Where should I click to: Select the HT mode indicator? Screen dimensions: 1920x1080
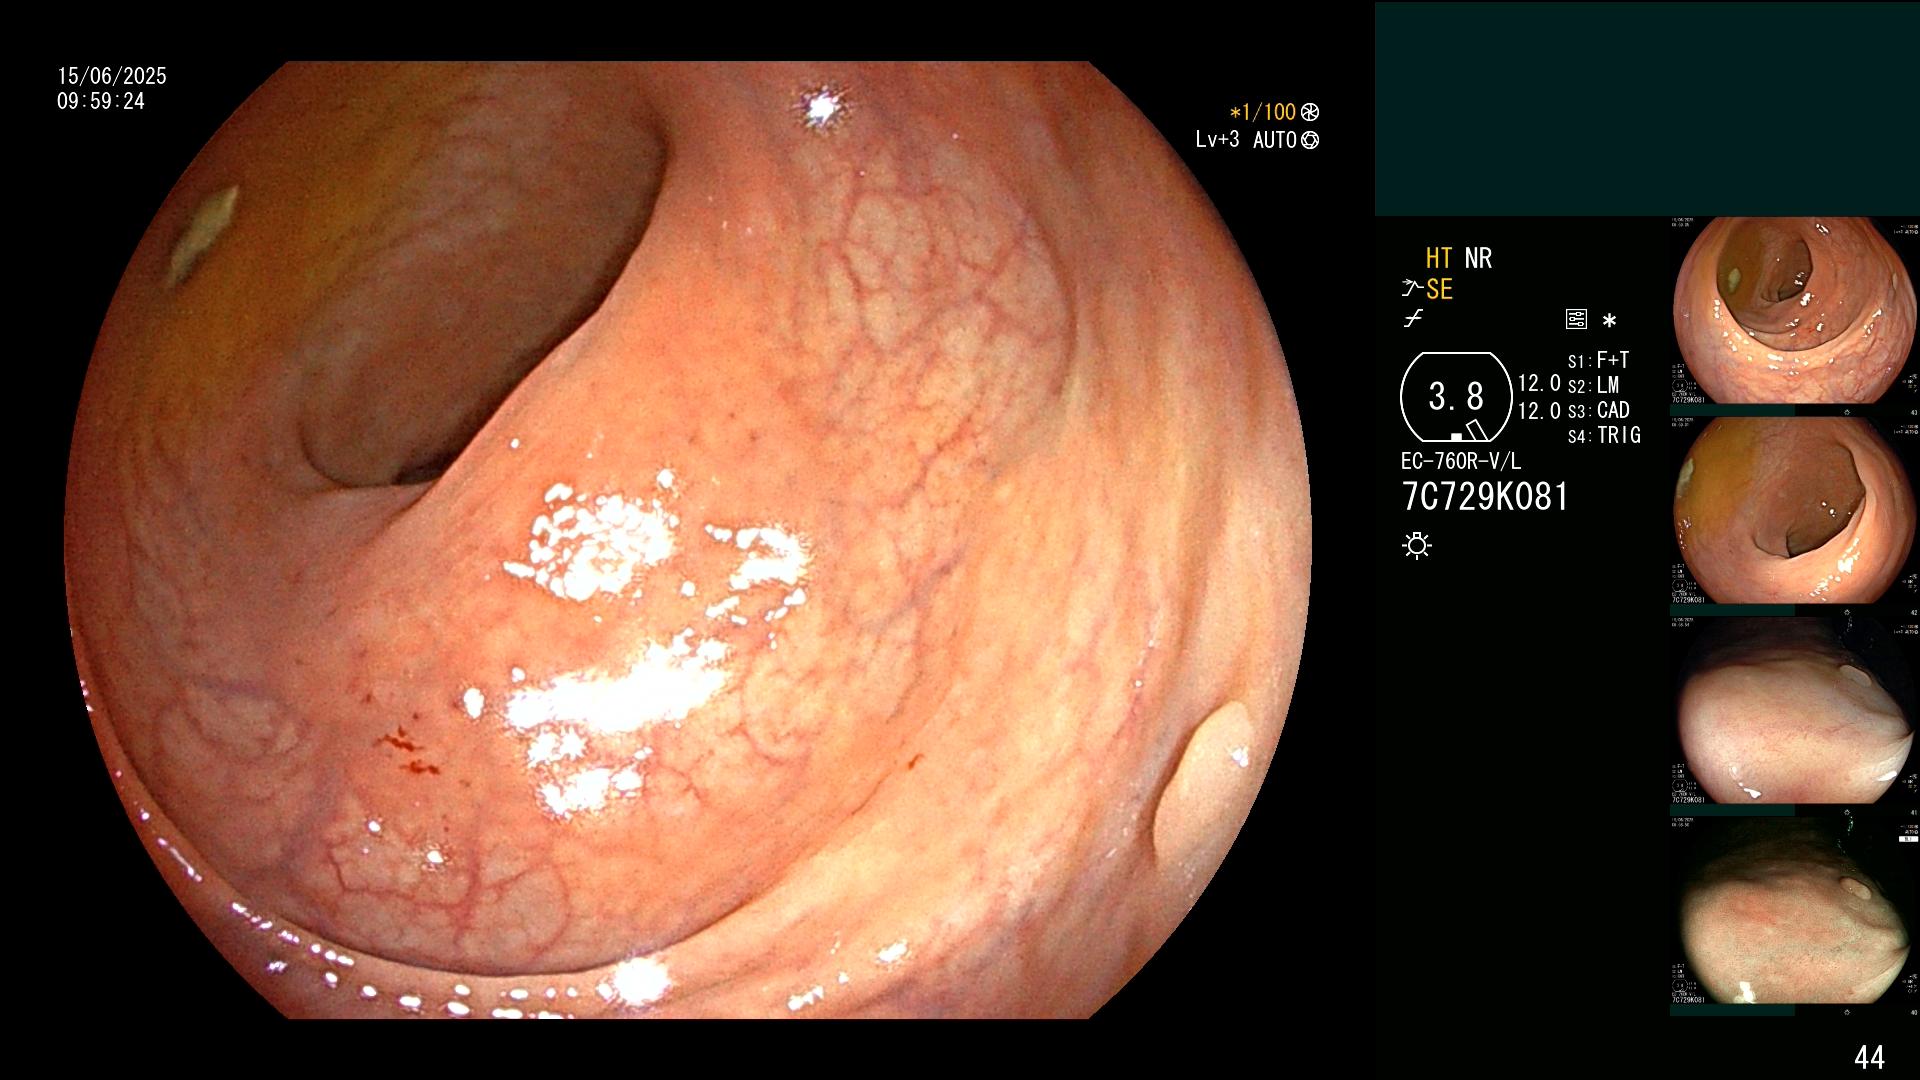1439,258
